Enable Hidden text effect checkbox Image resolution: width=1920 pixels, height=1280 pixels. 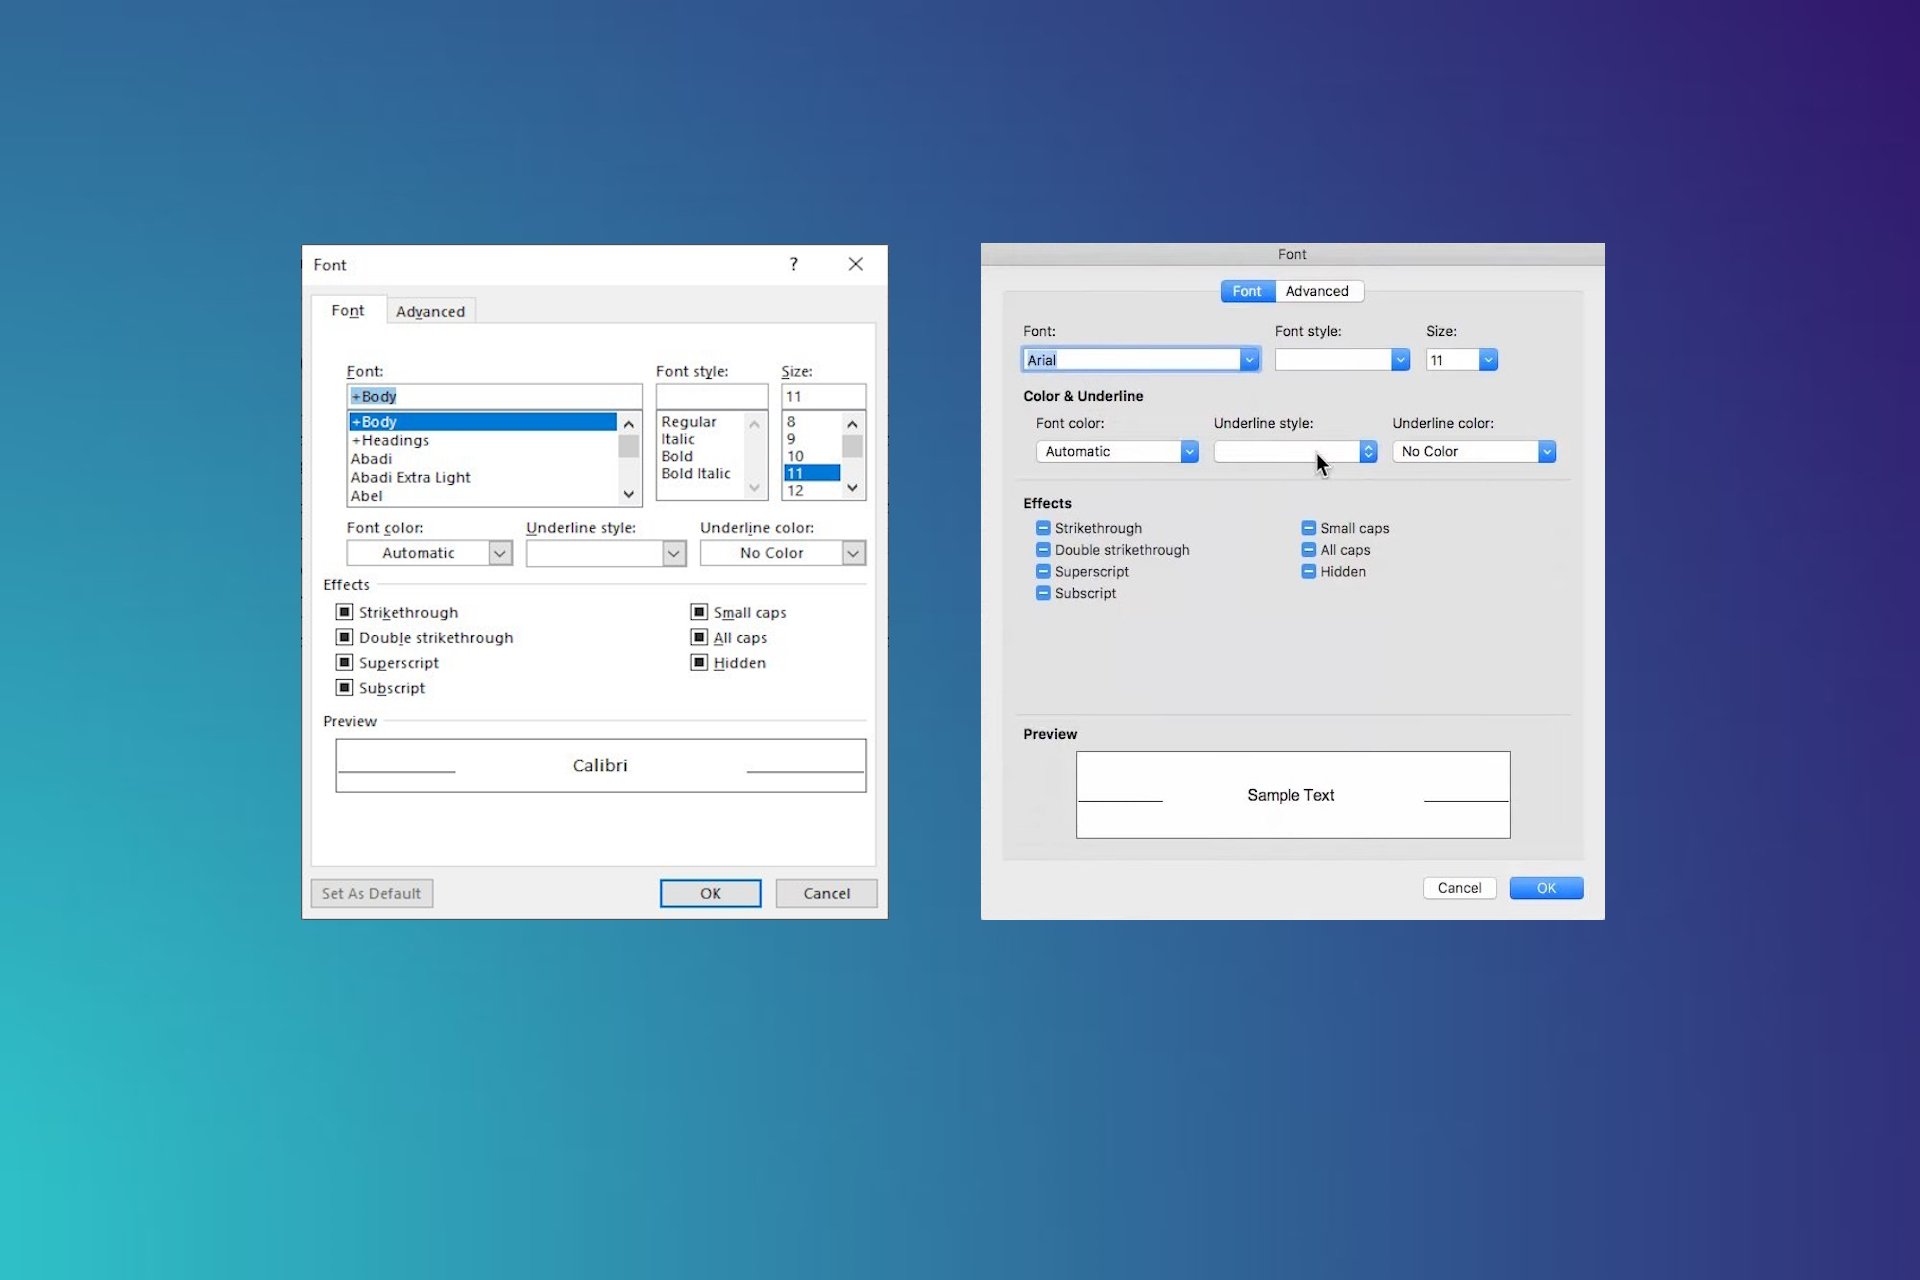(699, 661)
